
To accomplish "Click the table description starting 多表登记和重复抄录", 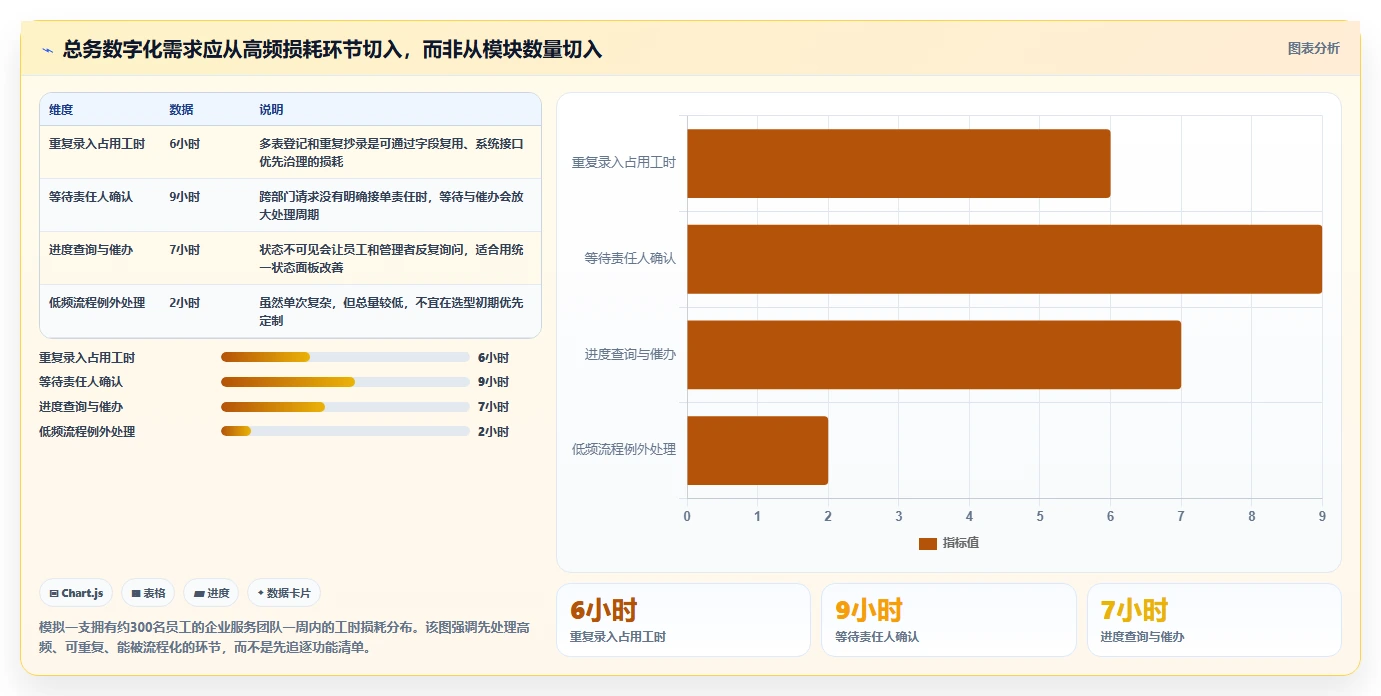I will (x=391, y=152).
